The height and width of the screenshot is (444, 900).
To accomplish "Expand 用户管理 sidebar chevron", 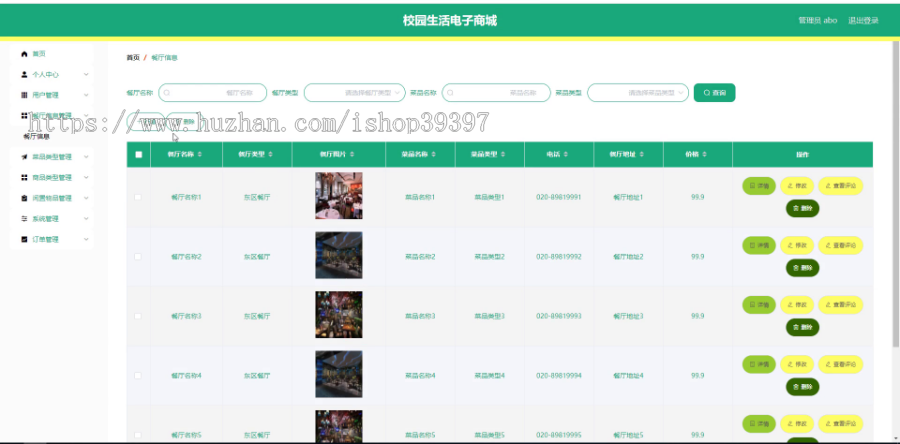I will (86, 95).
